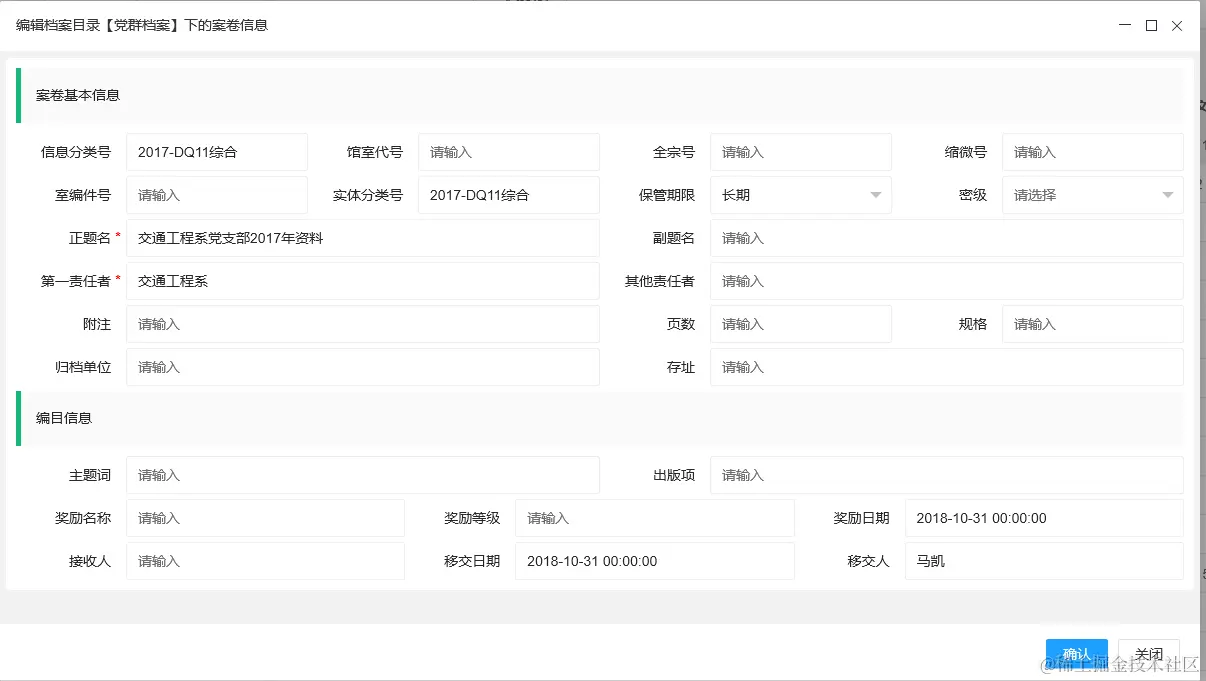The image size is (1206, 681).
Task: Click the 页数 input field
Action: [800, 324]
